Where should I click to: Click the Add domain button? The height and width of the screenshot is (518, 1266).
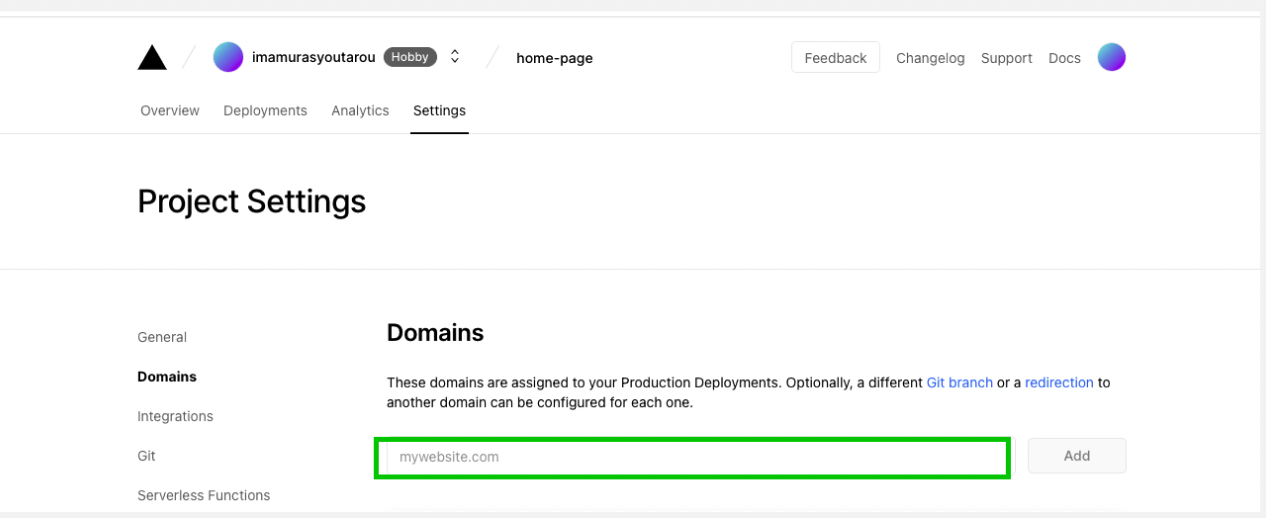click(1077, 456)
